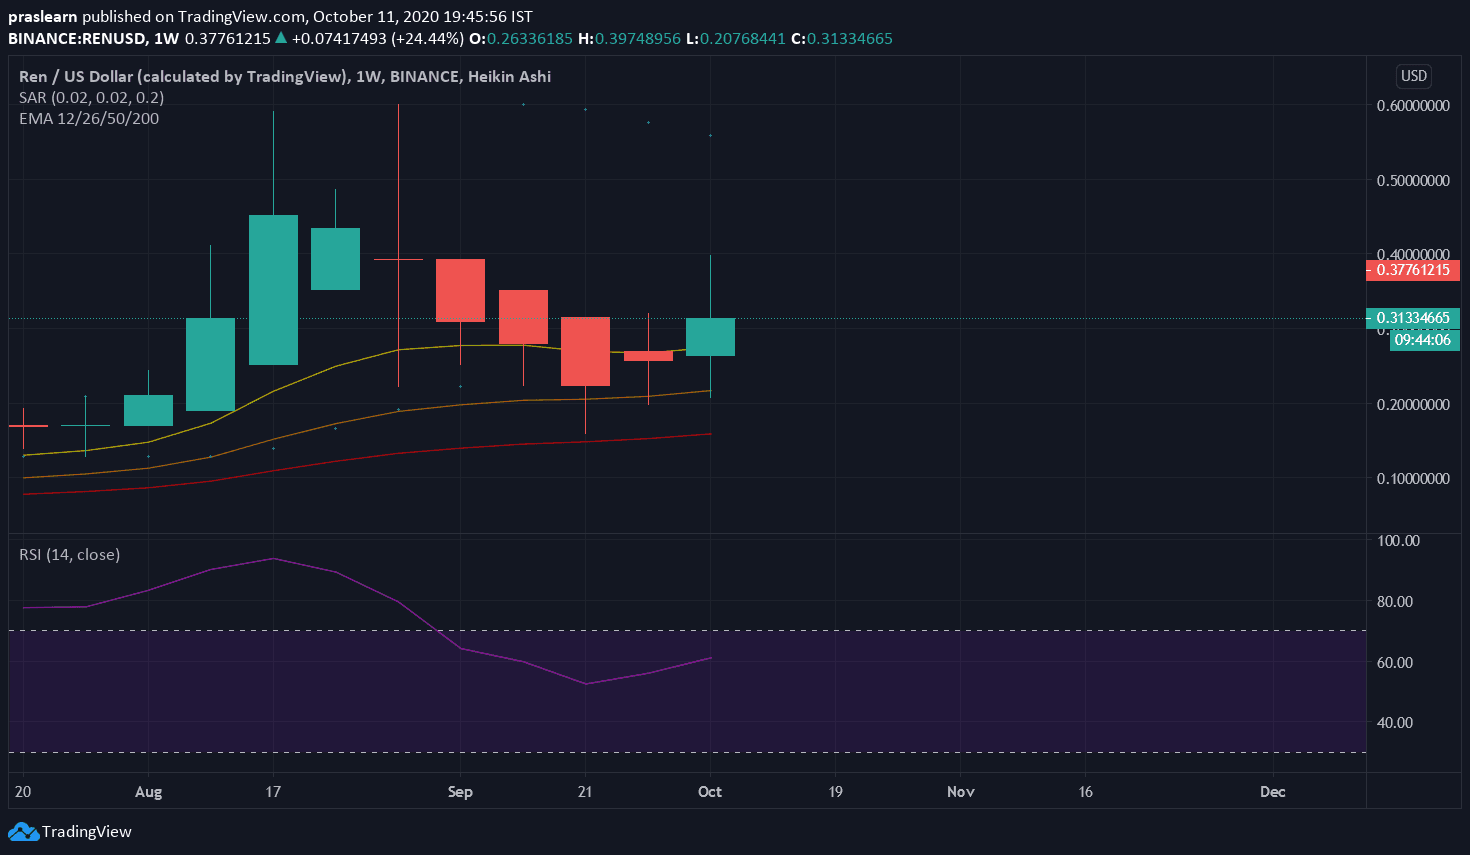
Task: Click the Aug label on time axis
Action: (x=148, y=791)
